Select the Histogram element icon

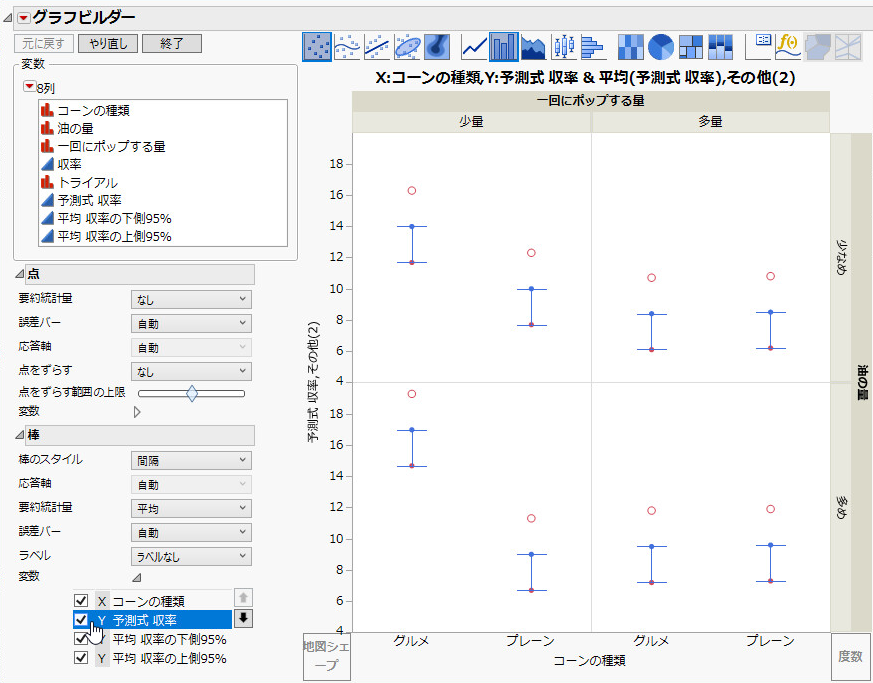593,46
